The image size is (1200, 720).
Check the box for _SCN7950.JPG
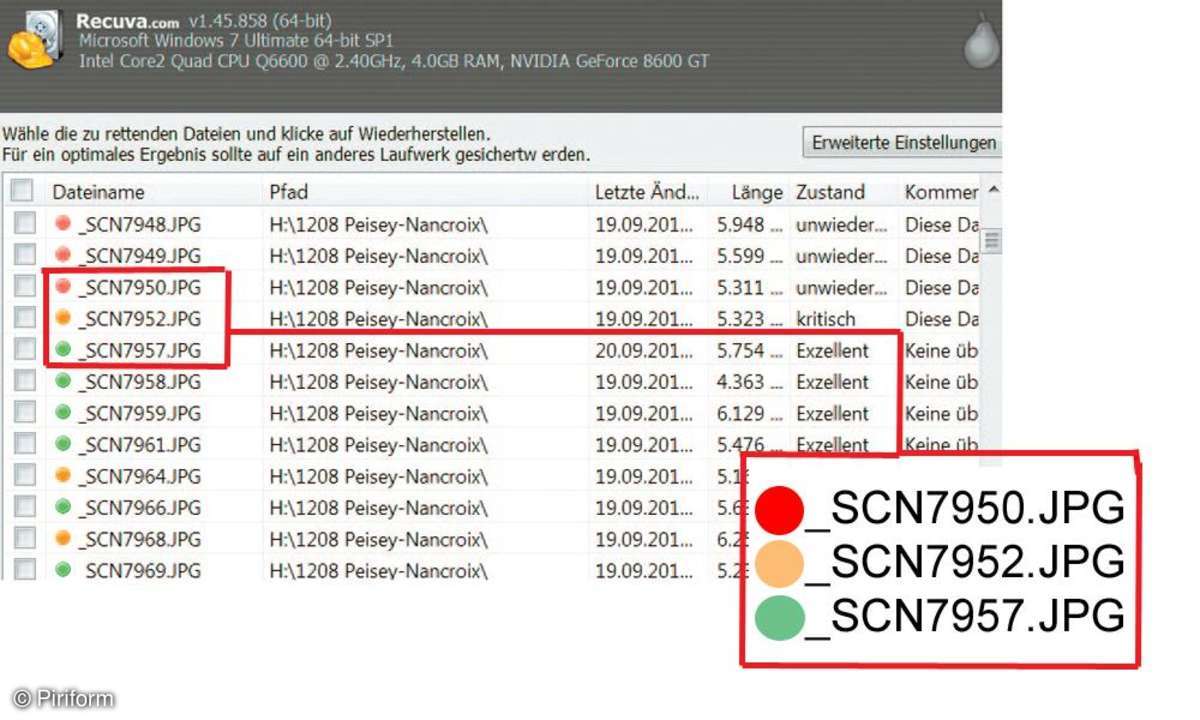coord(25,287)
